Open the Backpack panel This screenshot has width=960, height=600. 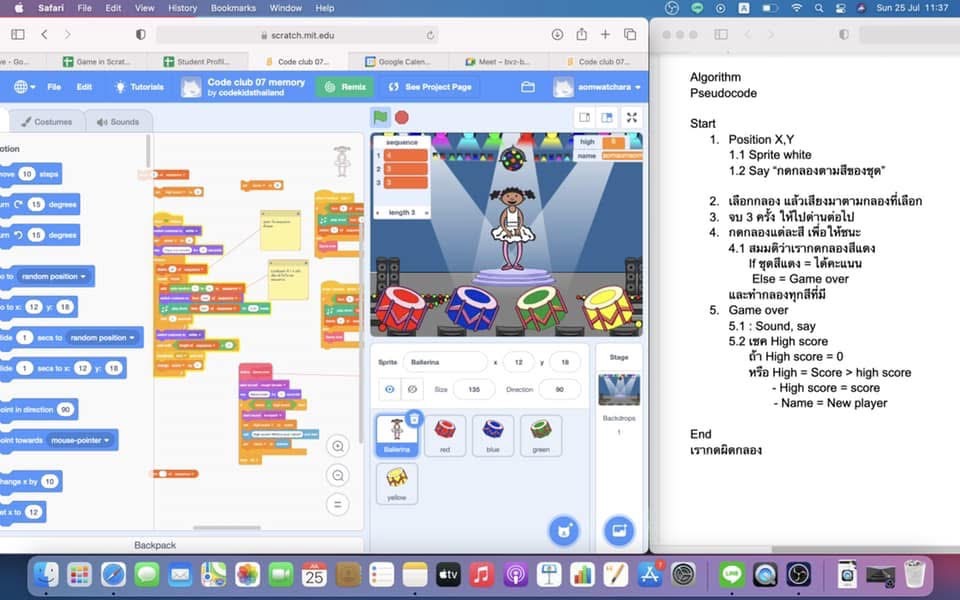(x=155, y=545)
